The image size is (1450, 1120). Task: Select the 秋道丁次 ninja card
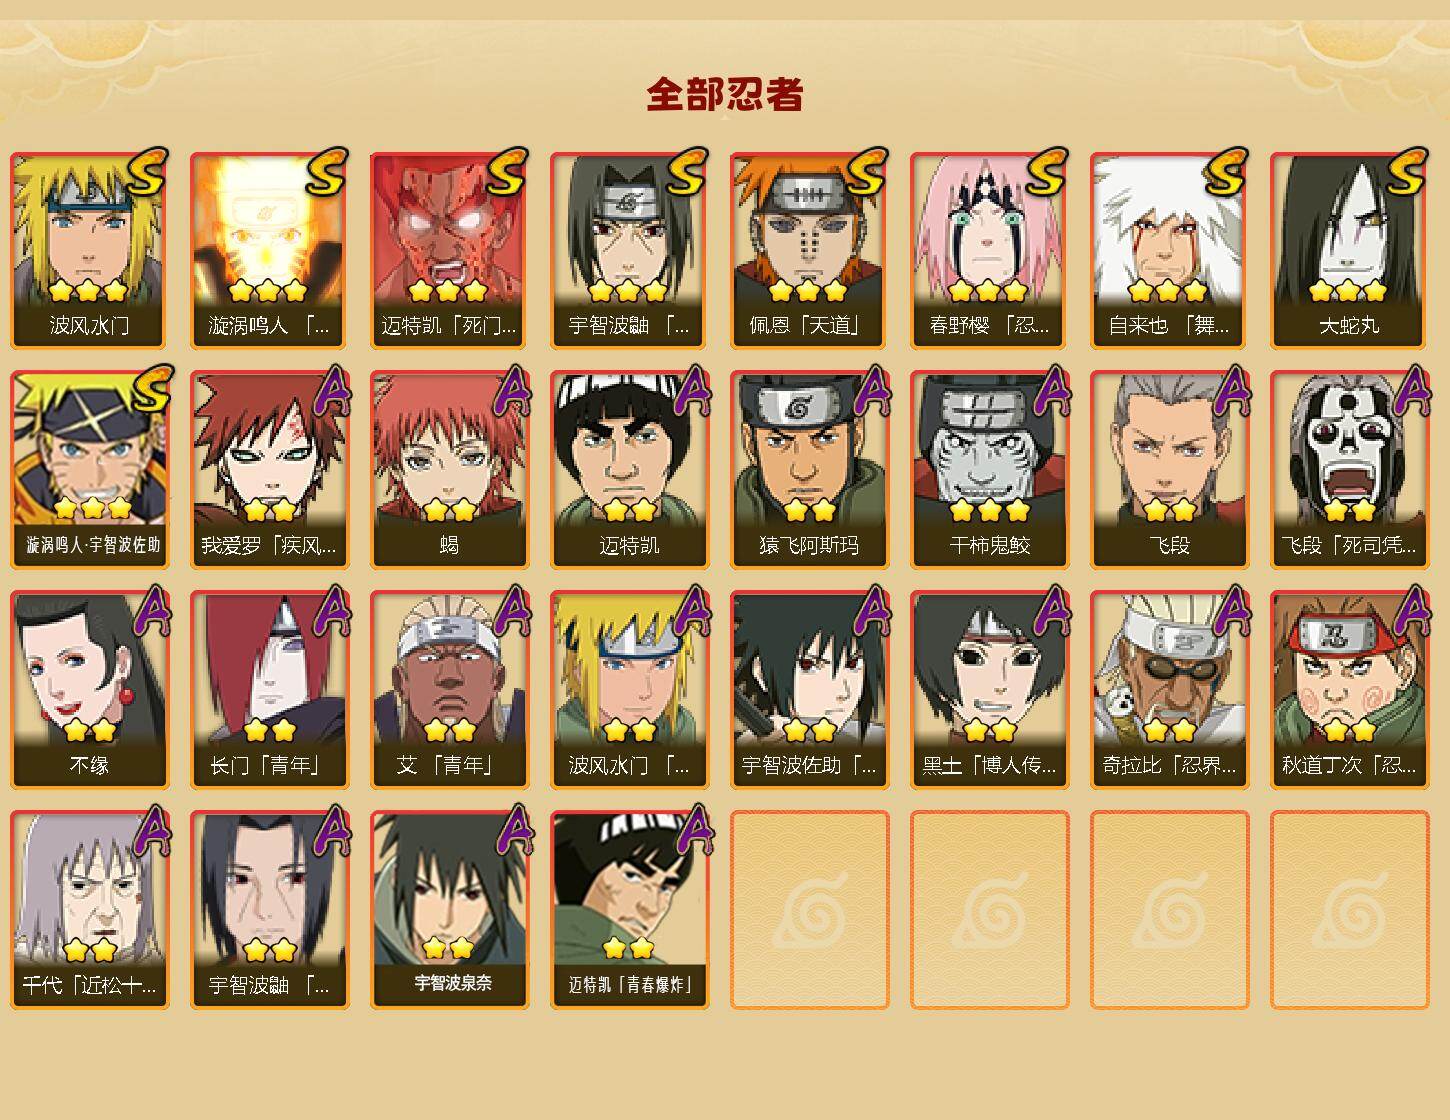[1349, 690]
